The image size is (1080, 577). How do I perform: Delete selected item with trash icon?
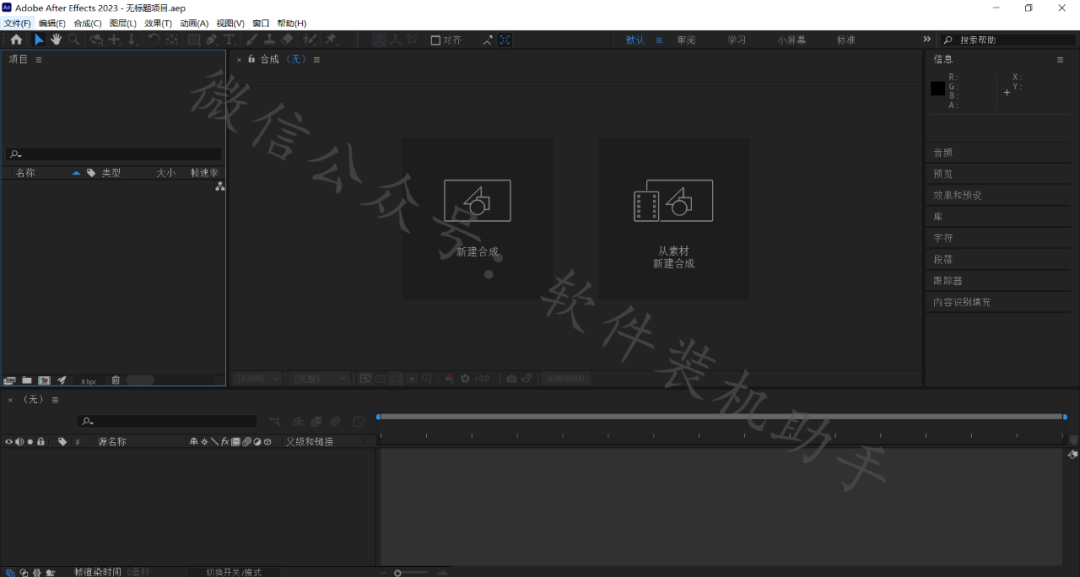(116, 380)
